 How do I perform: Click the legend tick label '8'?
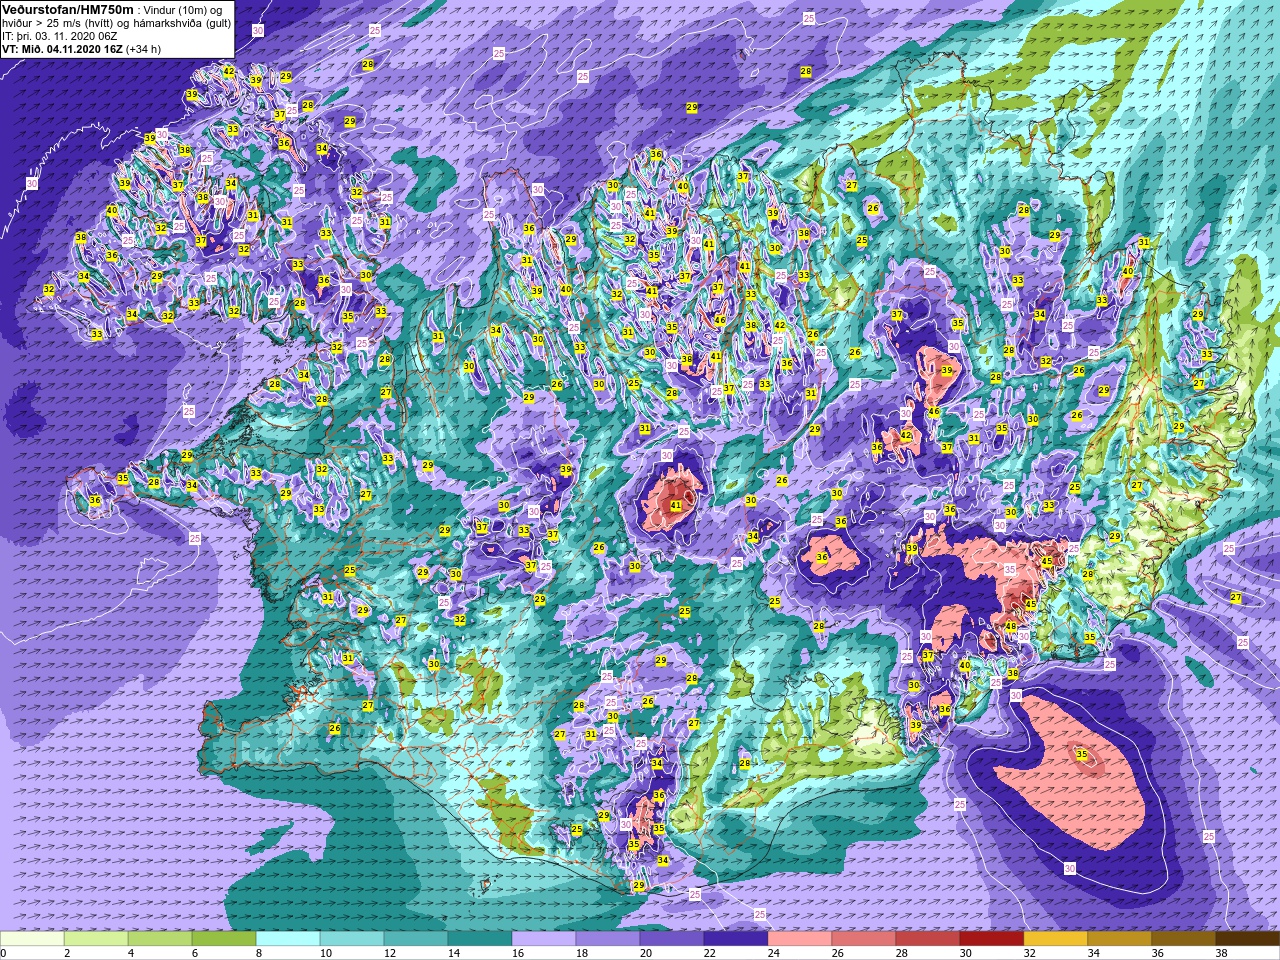coord(258,953)
